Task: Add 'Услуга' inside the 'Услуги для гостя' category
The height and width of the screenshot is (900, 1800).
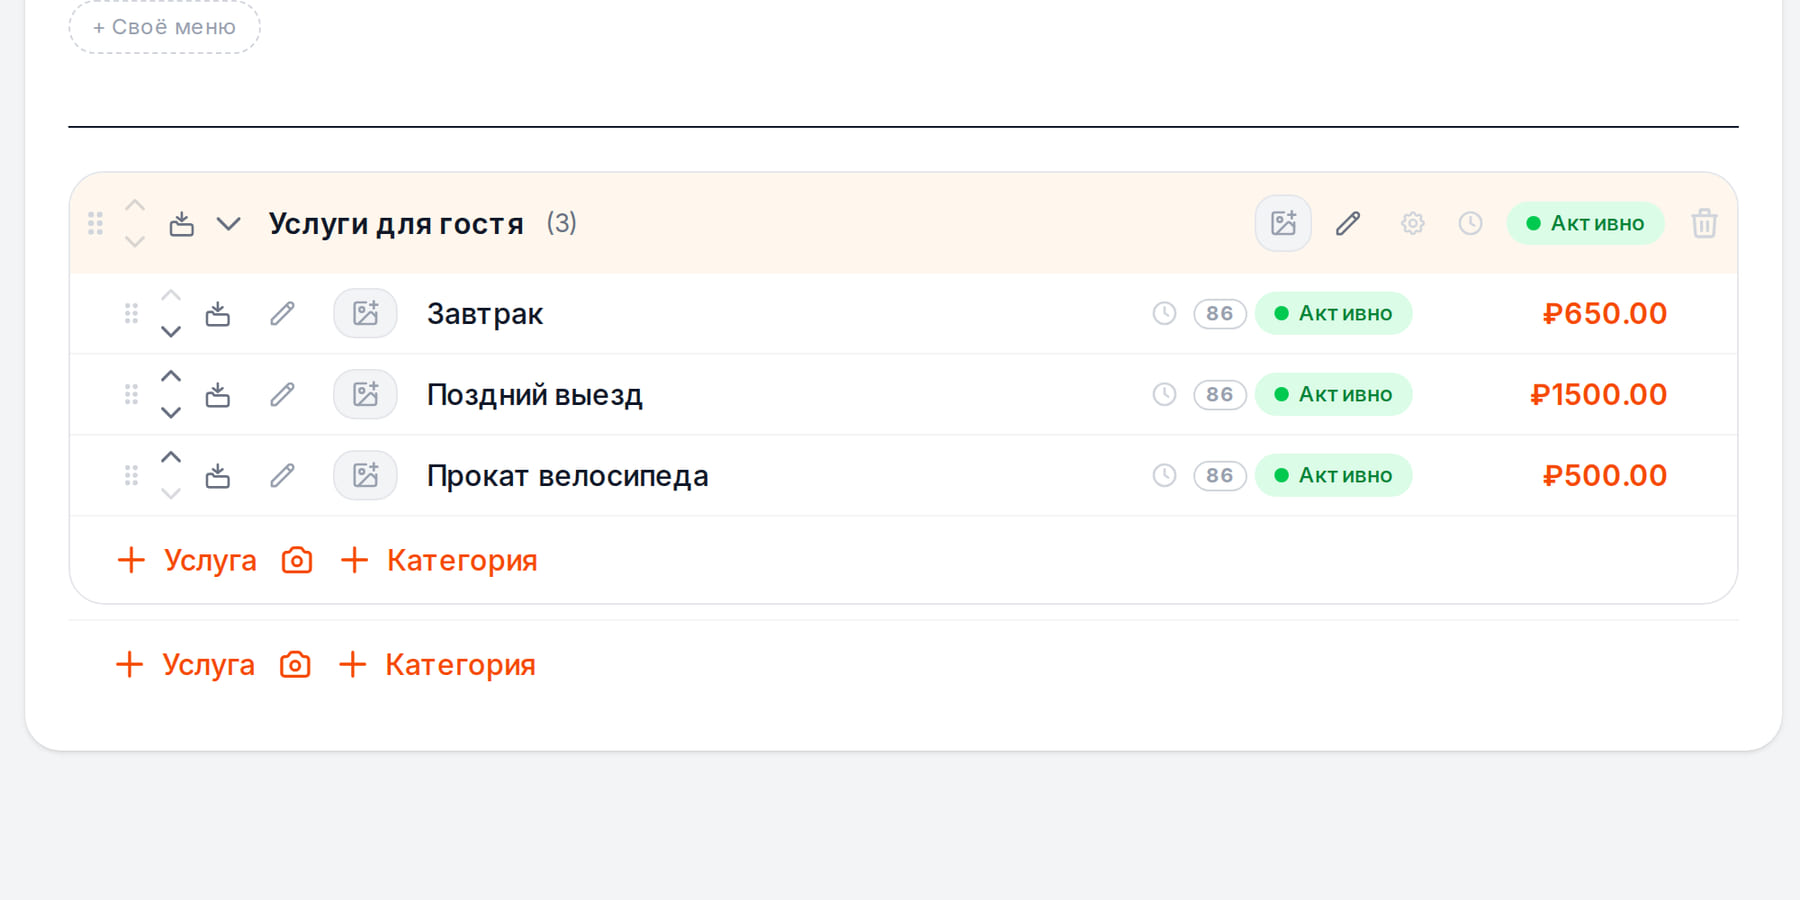Action: (x=187, y=560)
